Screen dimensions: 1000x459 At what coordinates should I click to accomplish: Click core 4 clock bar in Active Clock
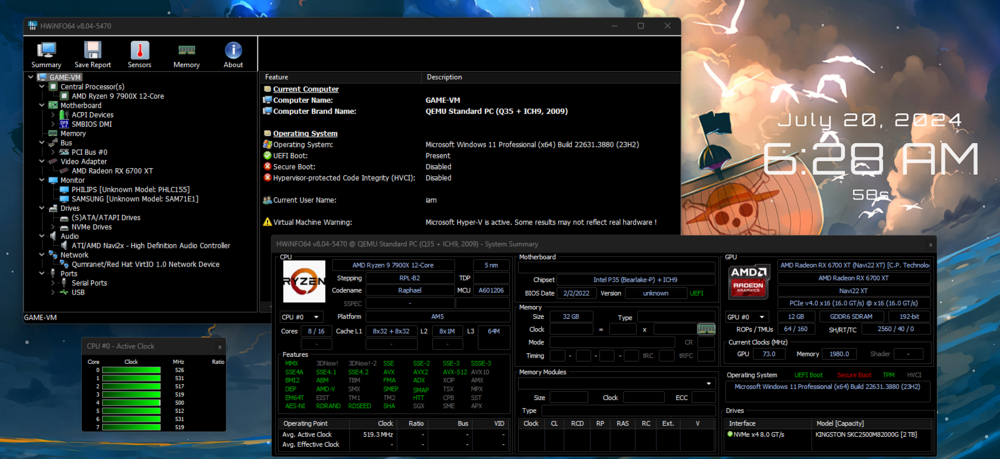131,403
